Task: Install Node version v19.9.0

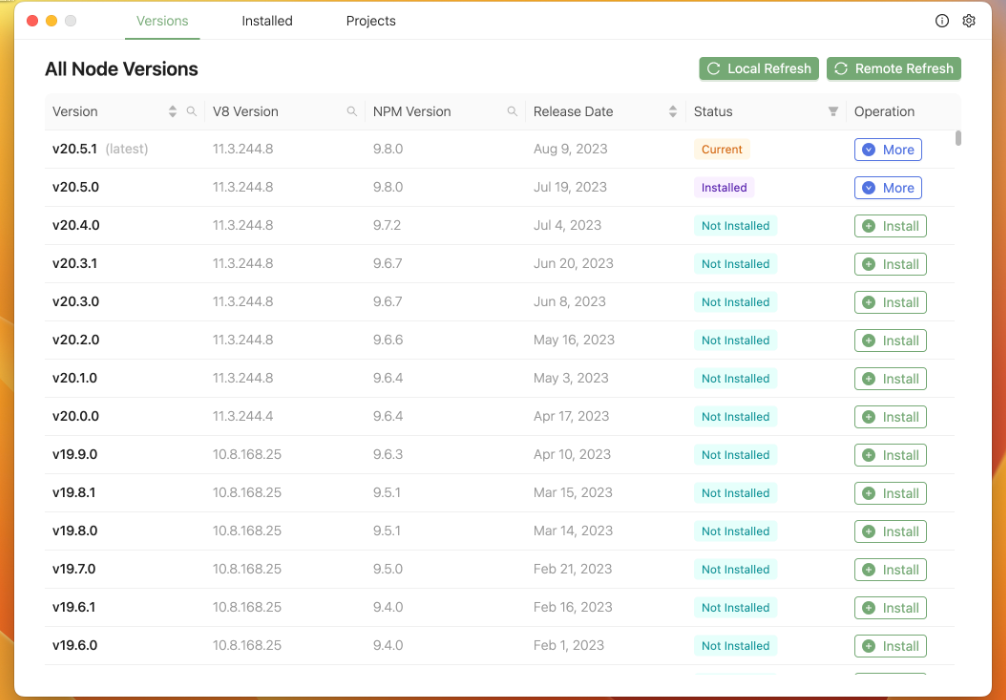Action: (890, 455)
